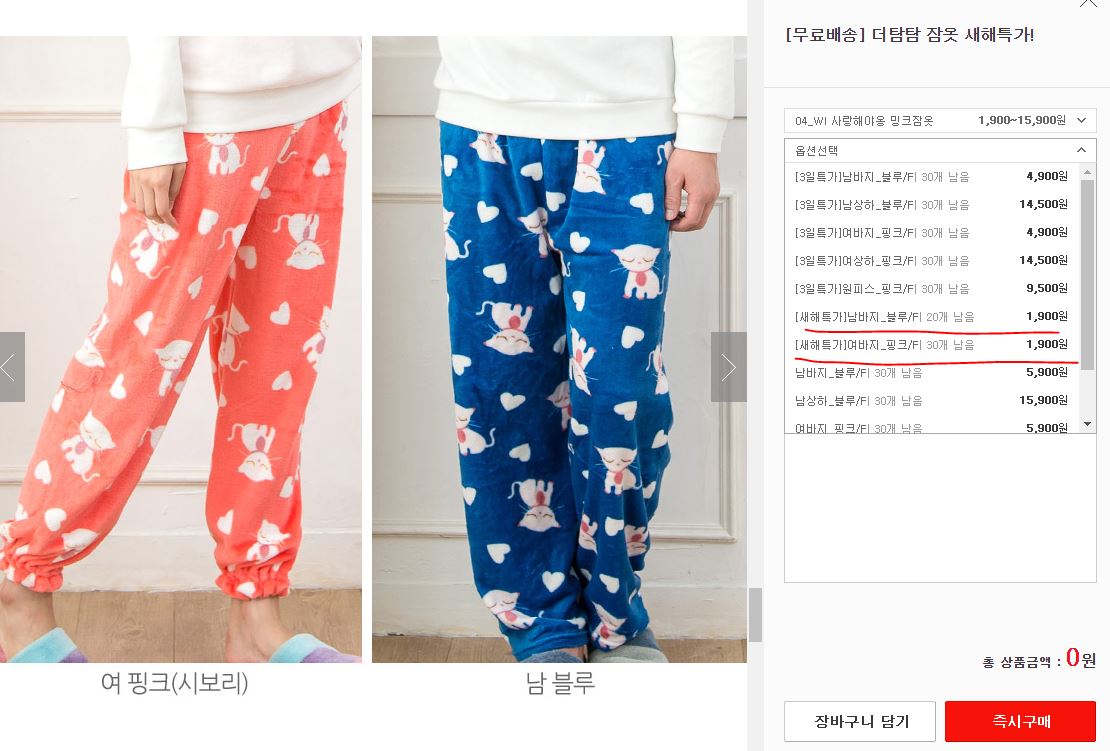Click the red 즉시구매 button

(x=1020, y=721)
